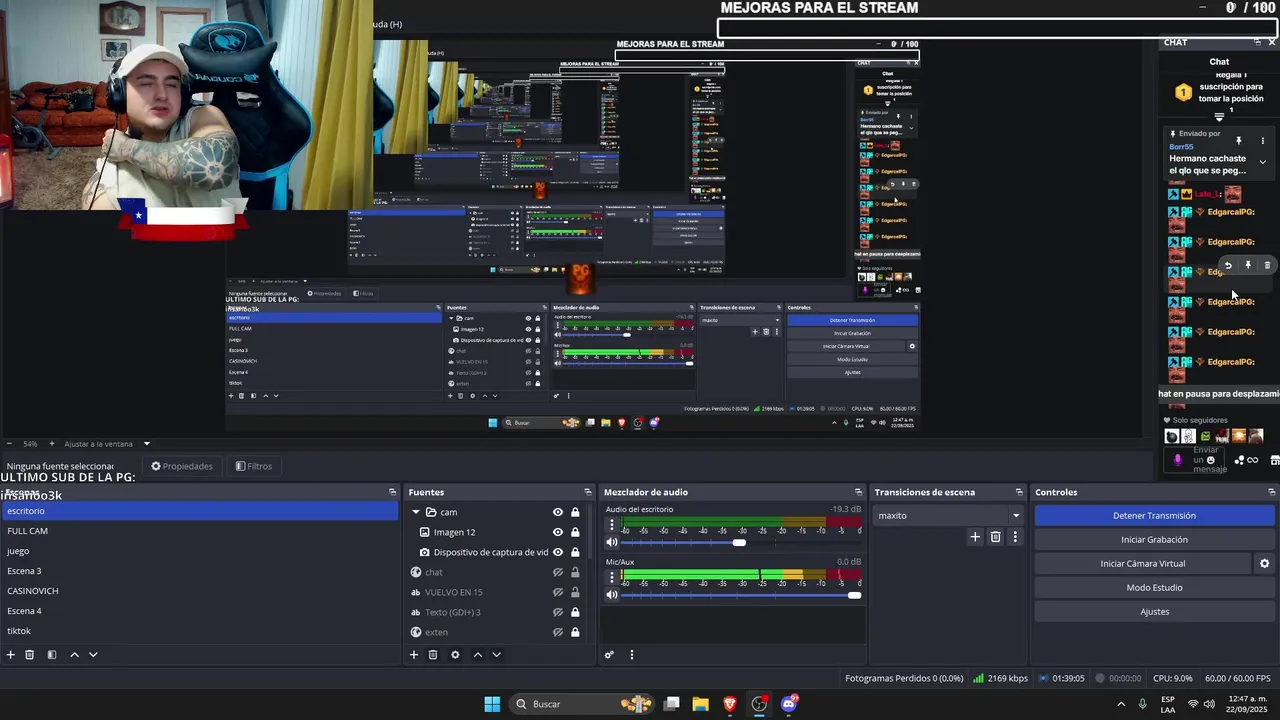Adjust Audio del escritorio volume slider
1280x720 pixels.
(x=739, y=543)
